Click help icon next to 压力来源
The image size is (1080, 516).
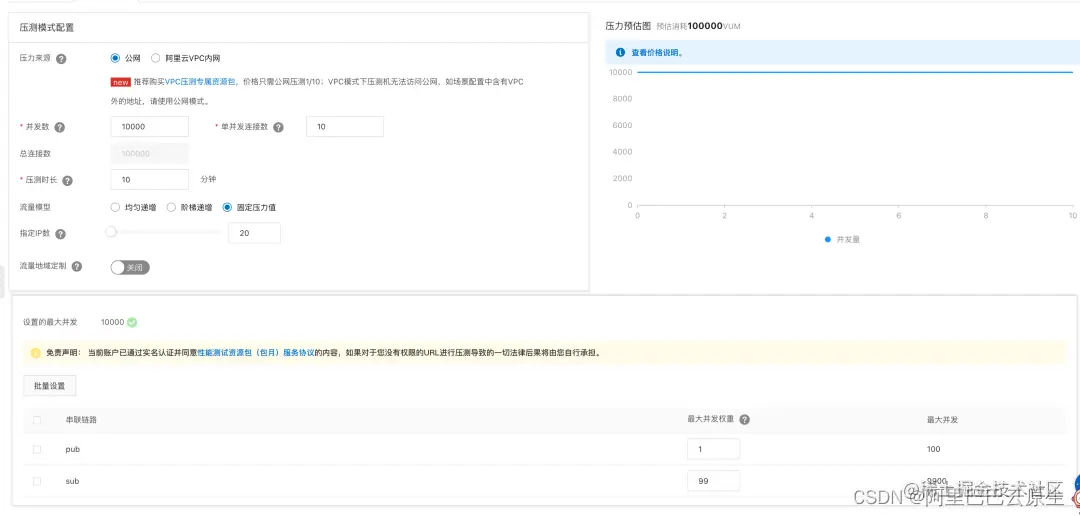coord(61,59)
